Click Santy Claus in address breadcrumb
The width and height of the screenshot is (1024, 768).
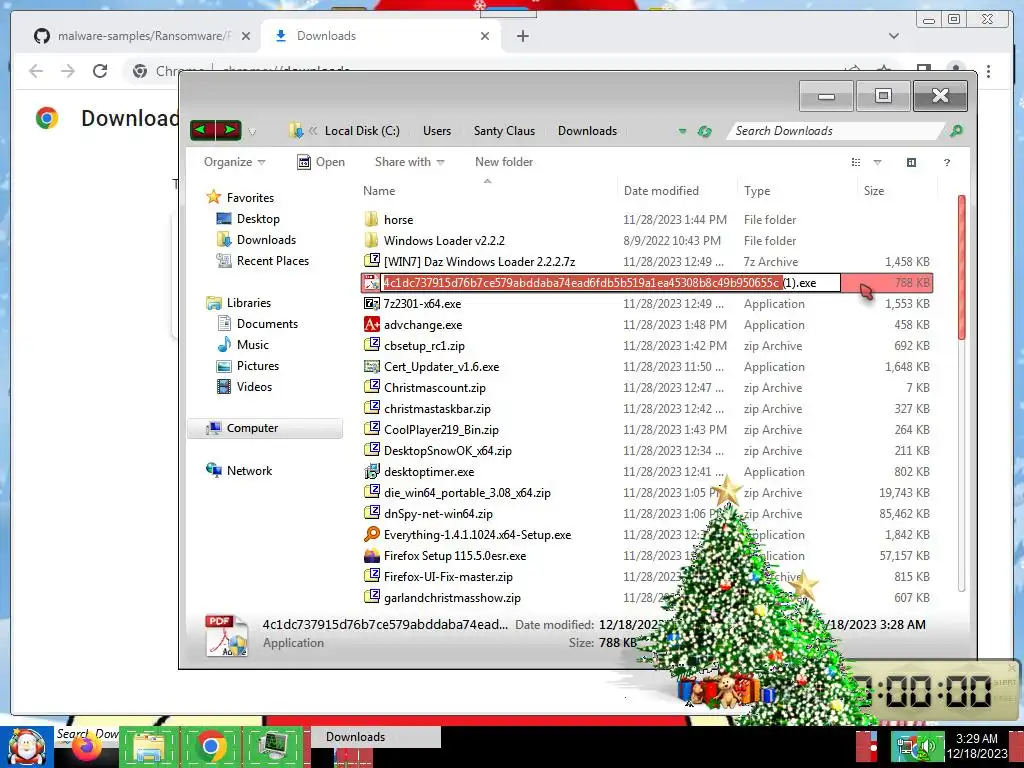pyautogui.click(x=504, y=131)
